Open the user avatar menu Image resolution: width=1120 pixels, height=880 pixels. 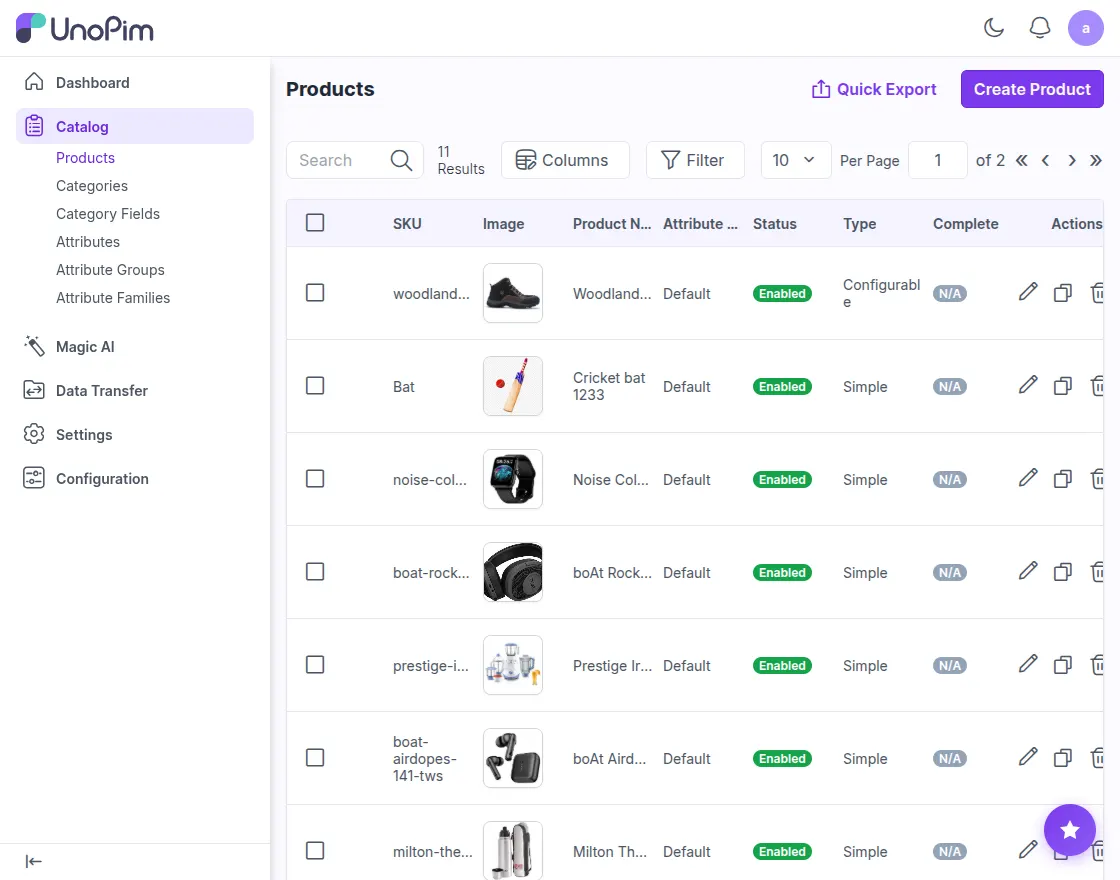coord(1085,28)
